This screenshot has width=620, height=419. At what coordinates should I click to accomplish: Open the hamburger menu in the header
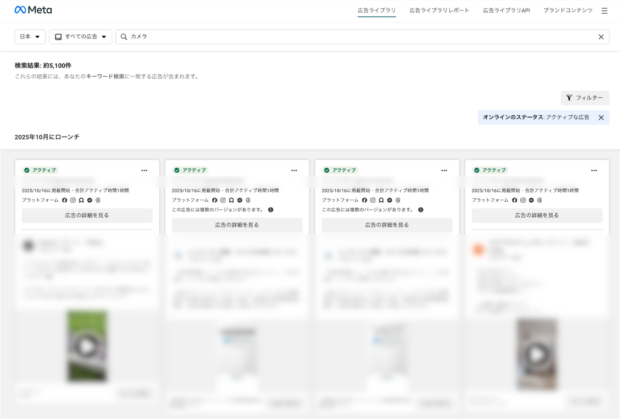604,11
